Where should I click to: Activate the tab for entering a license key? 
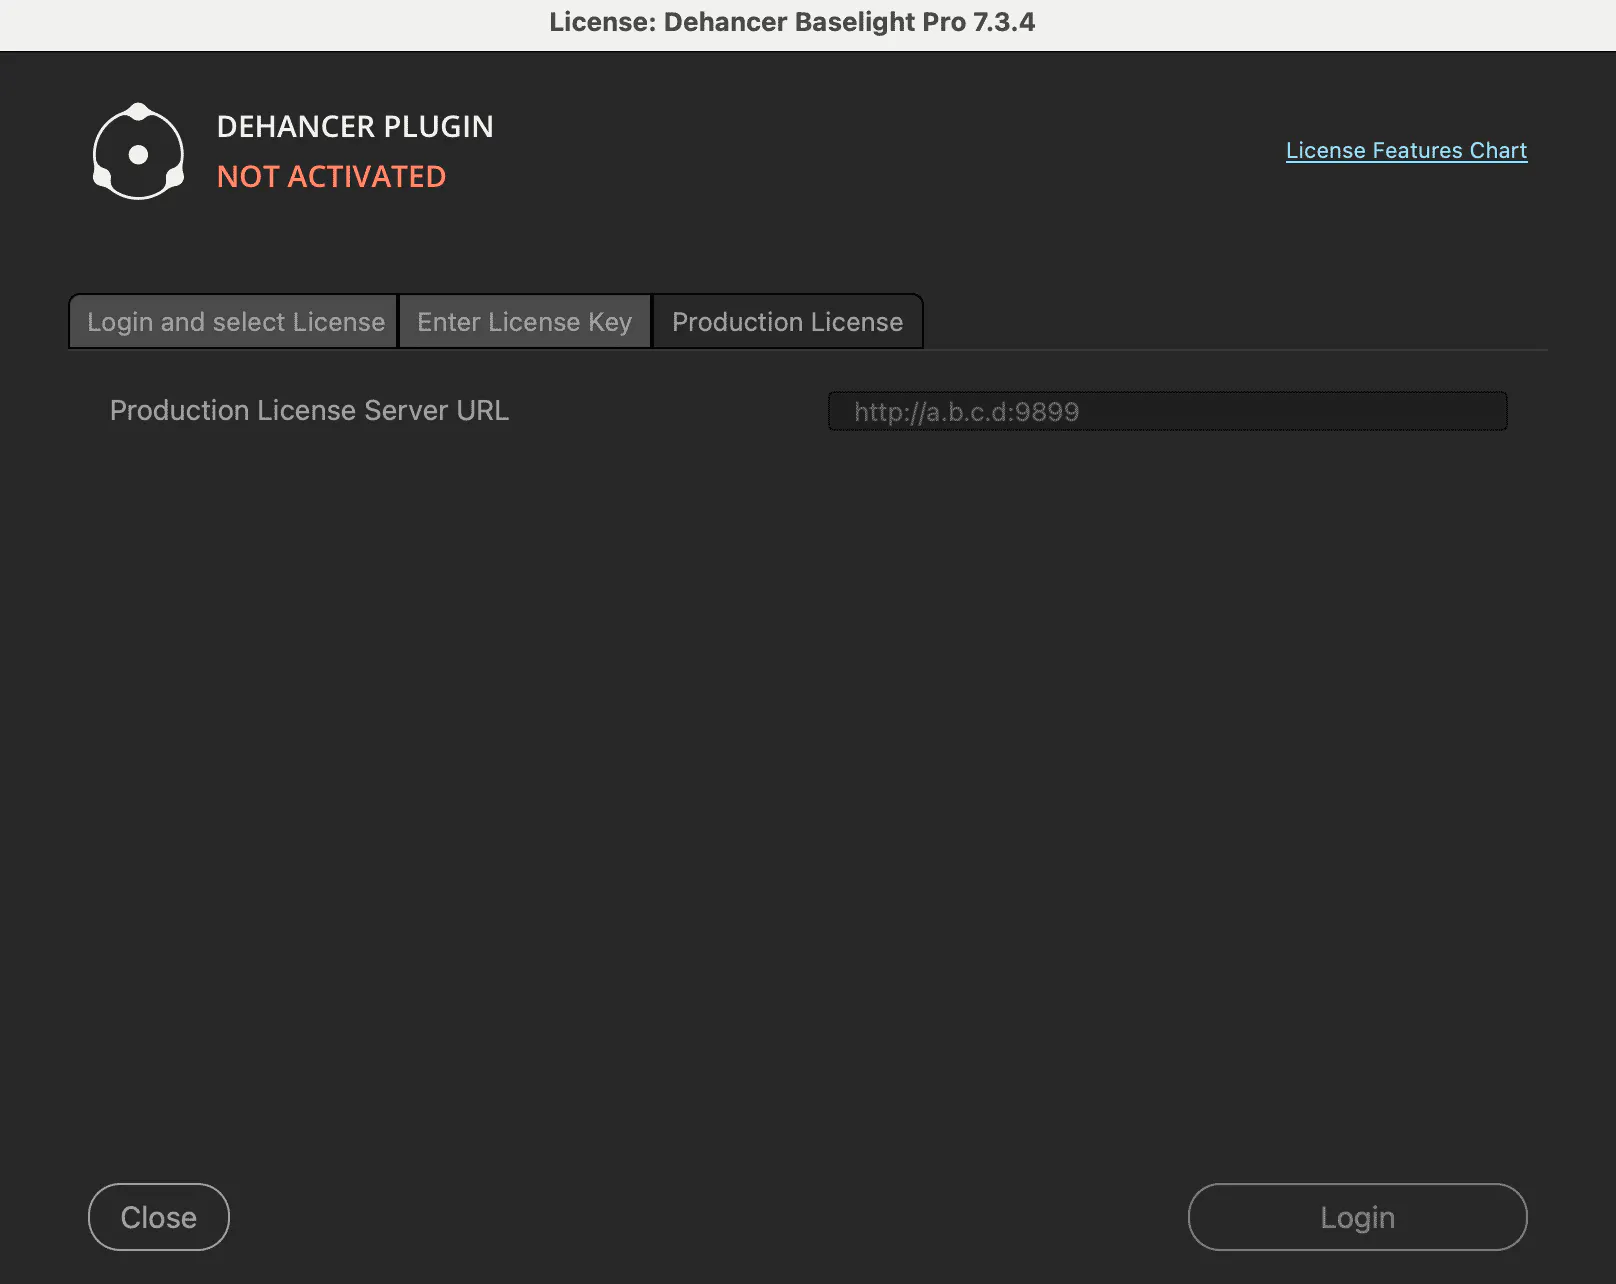(x=524, y=322)
